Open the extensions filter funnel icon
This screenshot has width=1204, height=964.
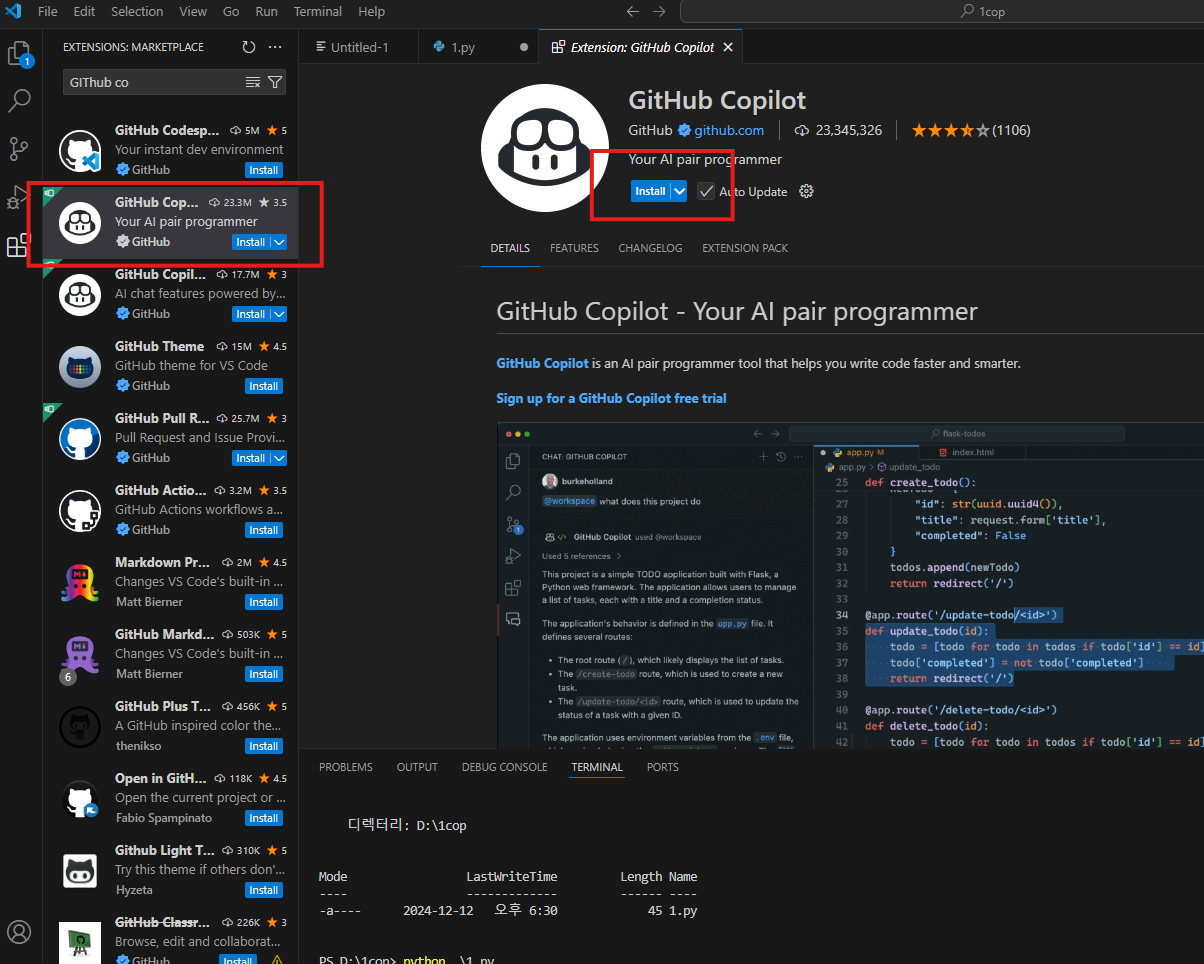275,82
